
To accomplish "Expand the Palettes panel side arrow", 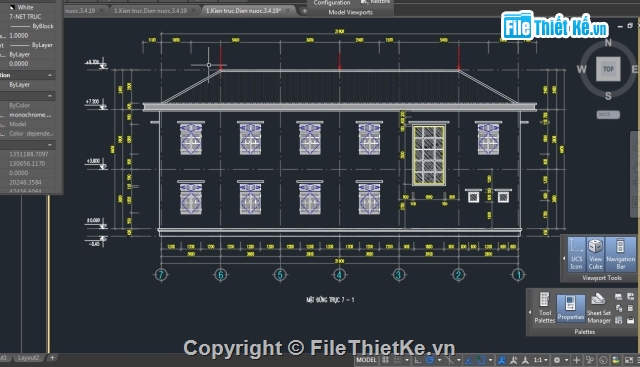I will [x=530, y=312].
